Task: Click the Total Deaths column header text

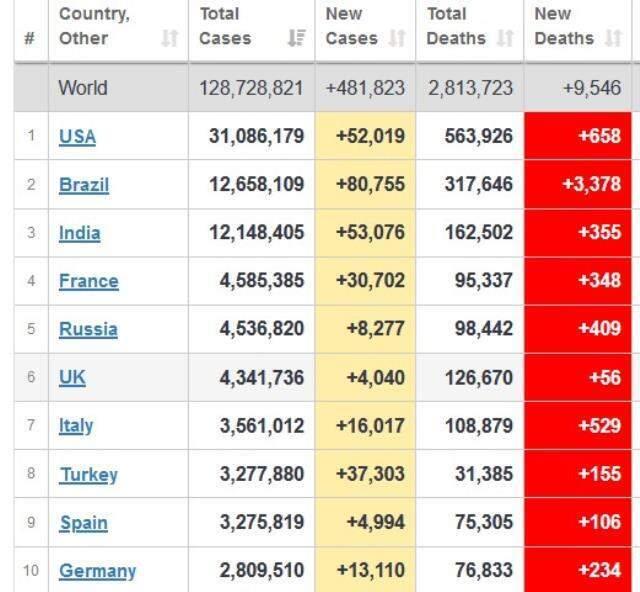Action: pos(456,26)
